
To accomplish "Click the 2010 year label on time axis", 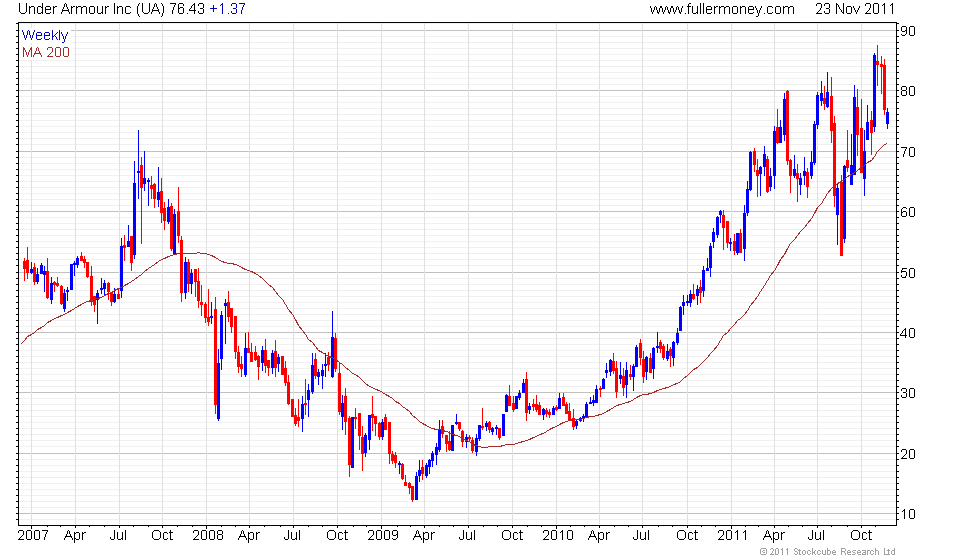I will (x=558, y=536).
